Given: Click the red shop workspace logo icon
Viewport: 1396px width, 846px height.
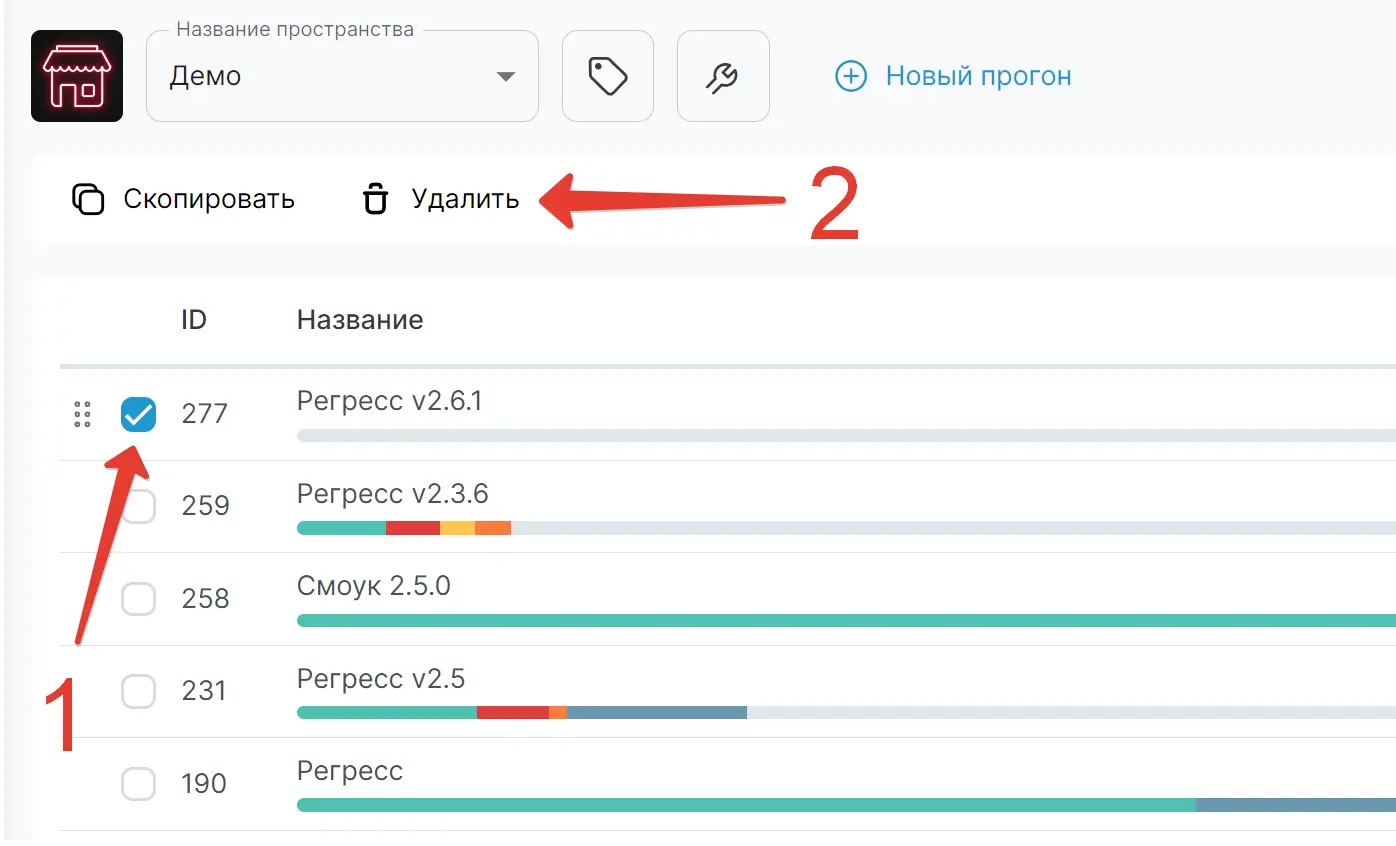Looking at the screenshot, I should click(76, 75).
